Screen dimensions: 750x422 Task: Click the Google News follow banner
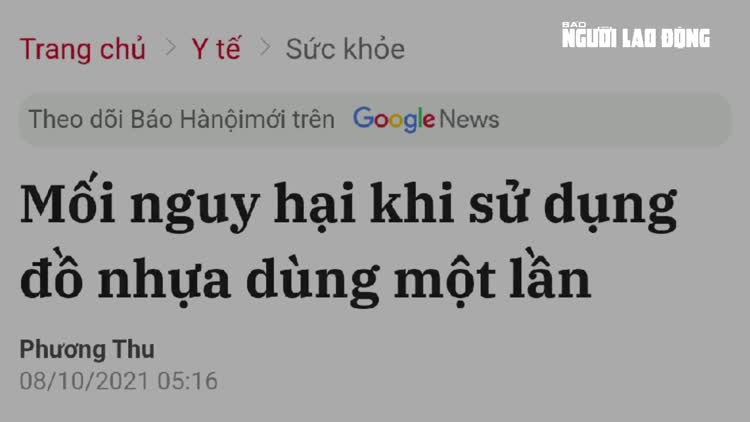(x=375, y=120)
